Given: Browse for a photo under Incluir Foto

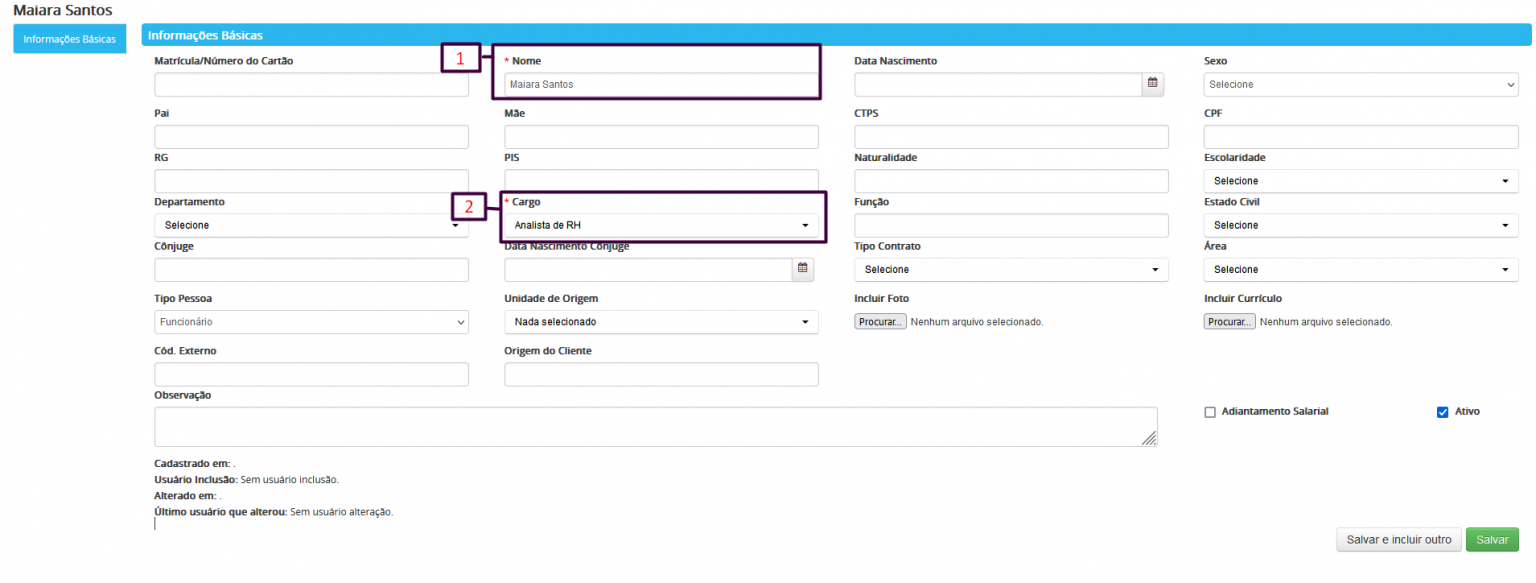Looking at the screenshot, I should point(880,322).
